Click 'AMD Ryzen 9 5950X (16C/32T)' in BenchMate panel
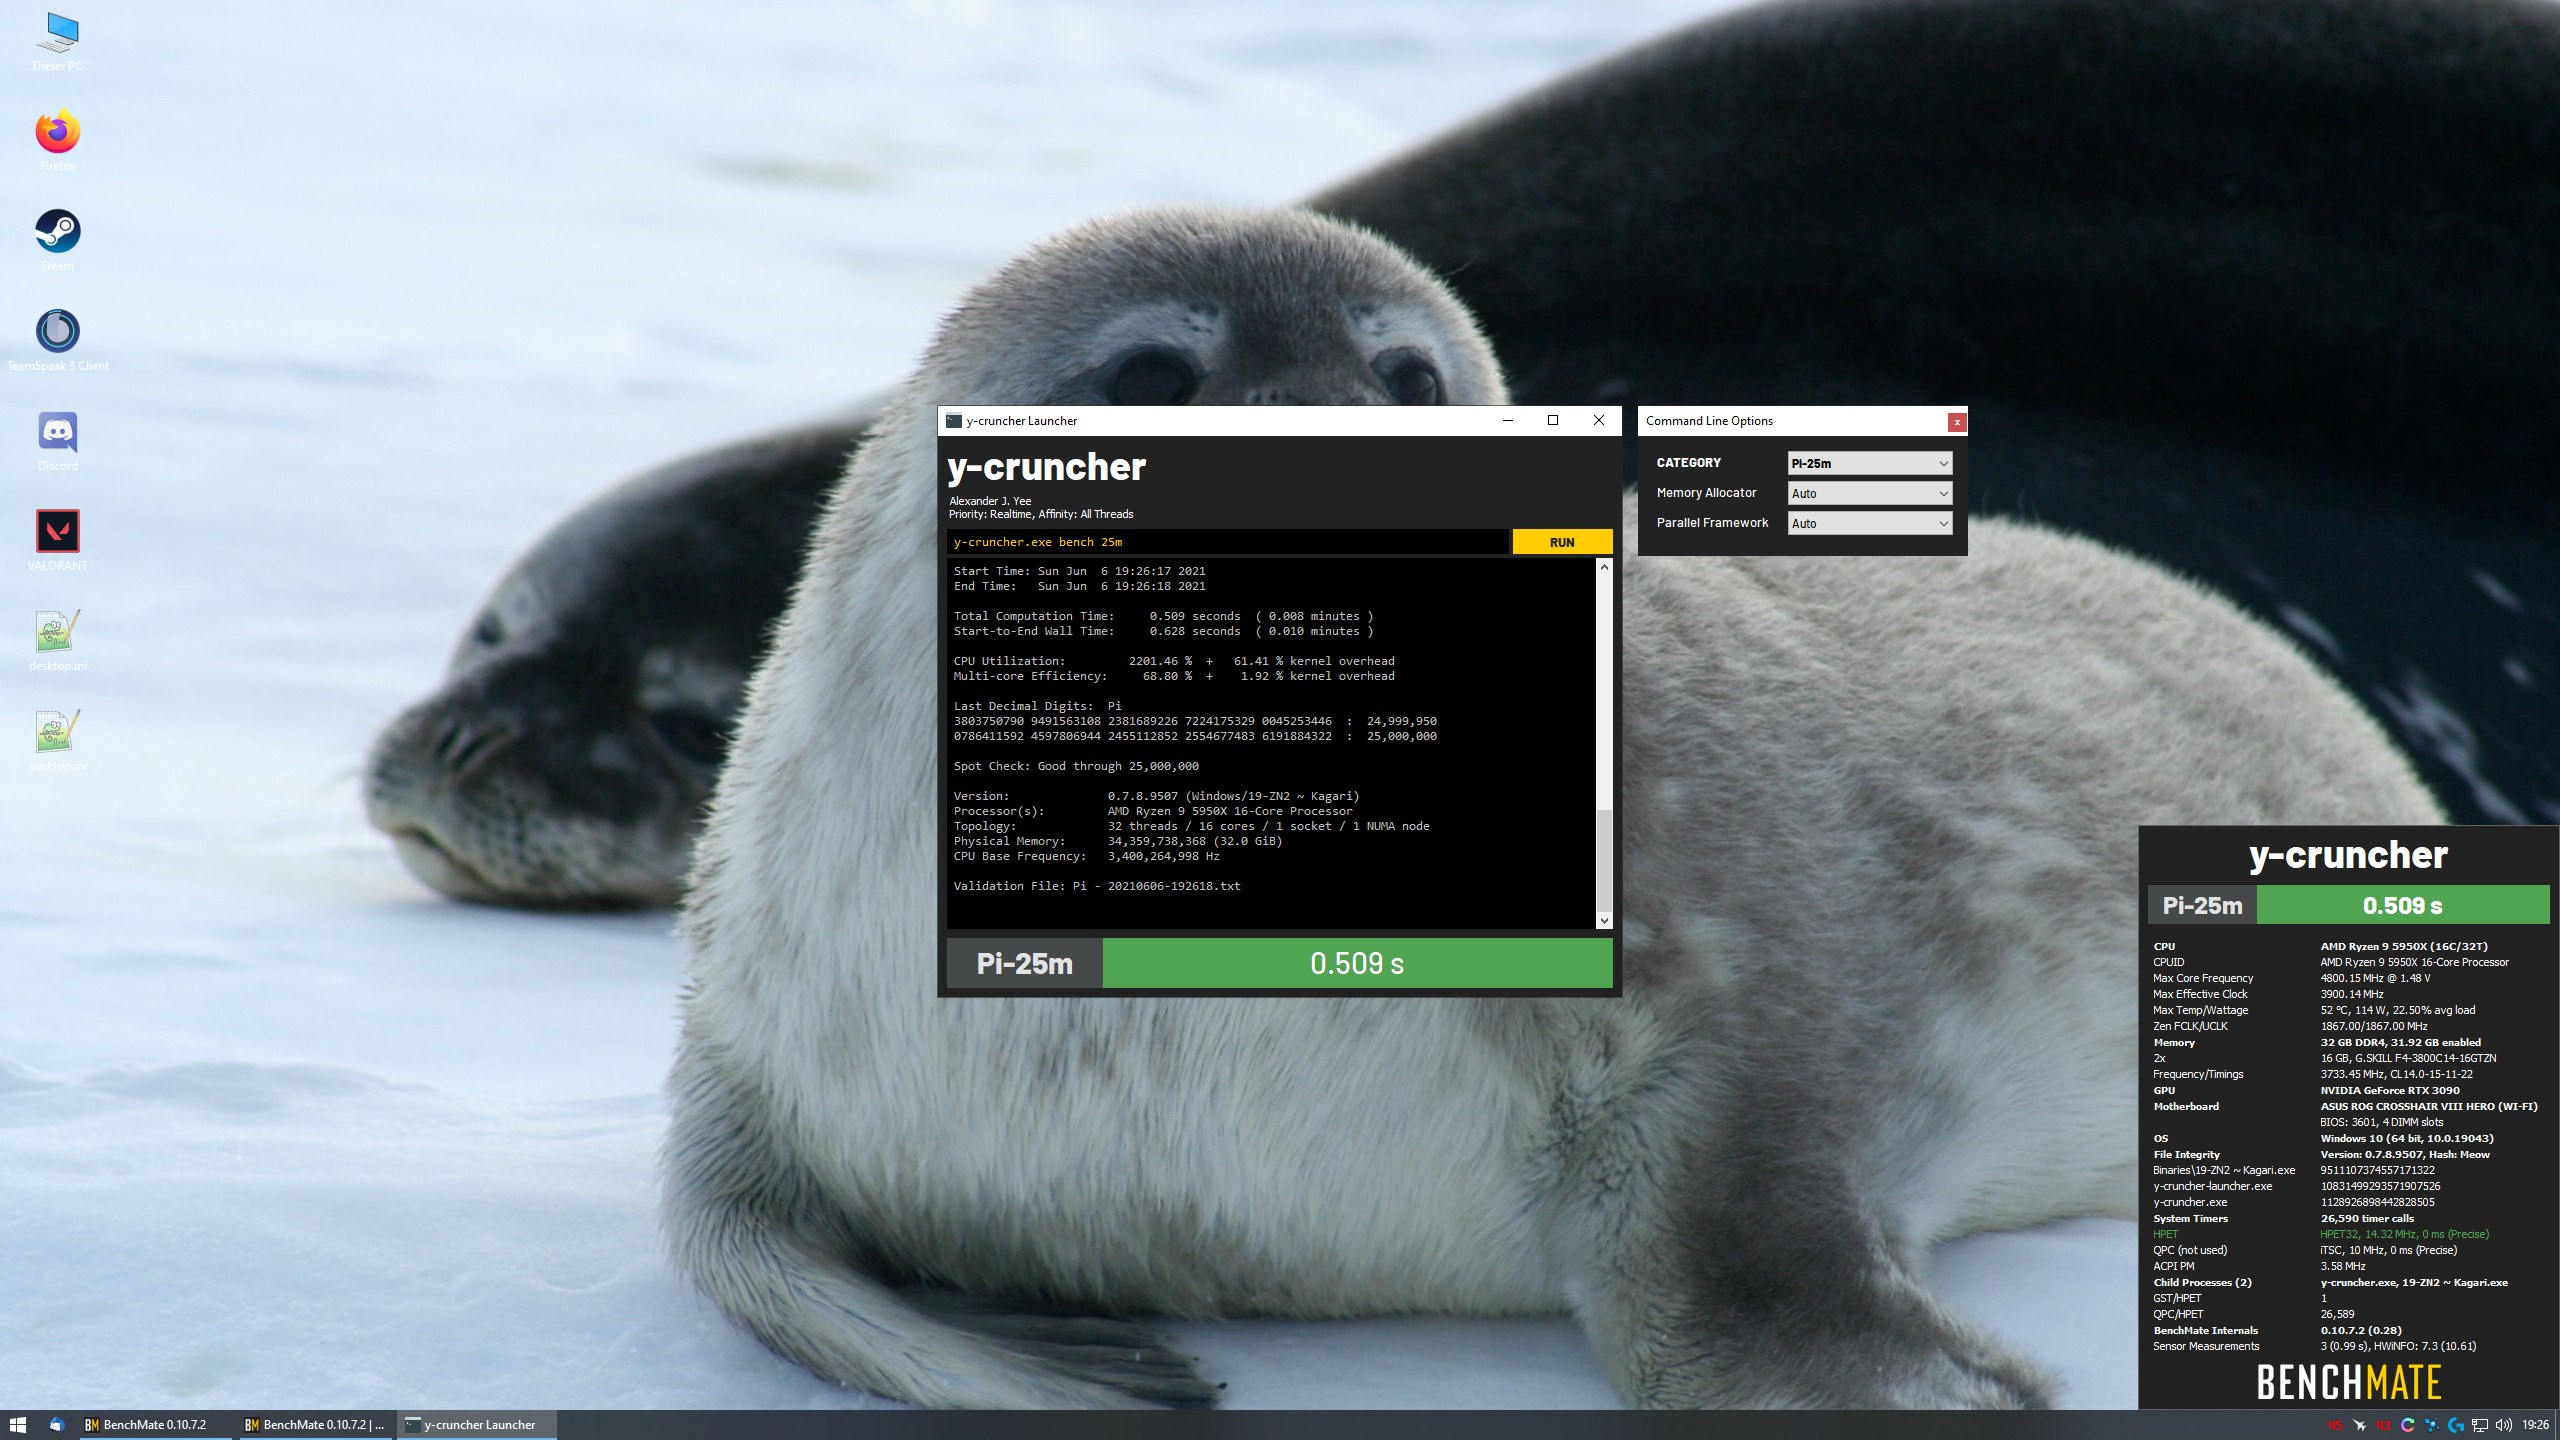Screen dimensions: 2560x1440 point(2403,946)
